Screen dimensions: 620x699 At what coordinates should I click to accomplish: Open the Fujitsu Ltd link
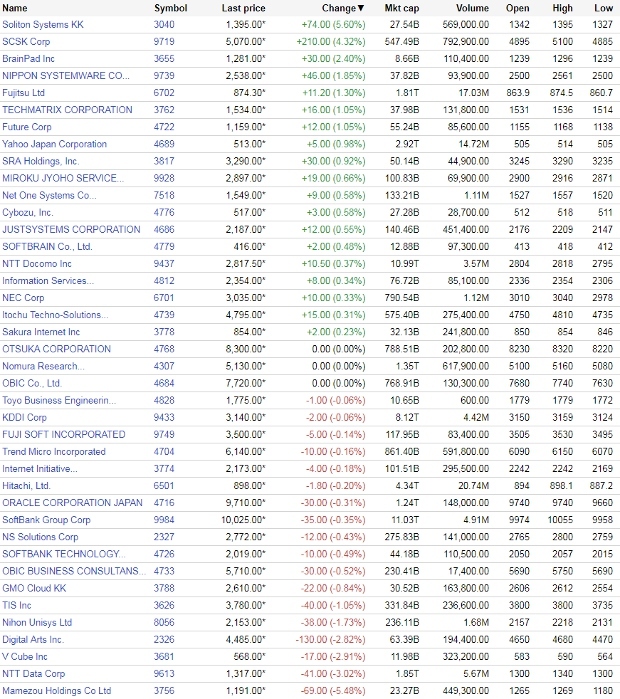24,93
